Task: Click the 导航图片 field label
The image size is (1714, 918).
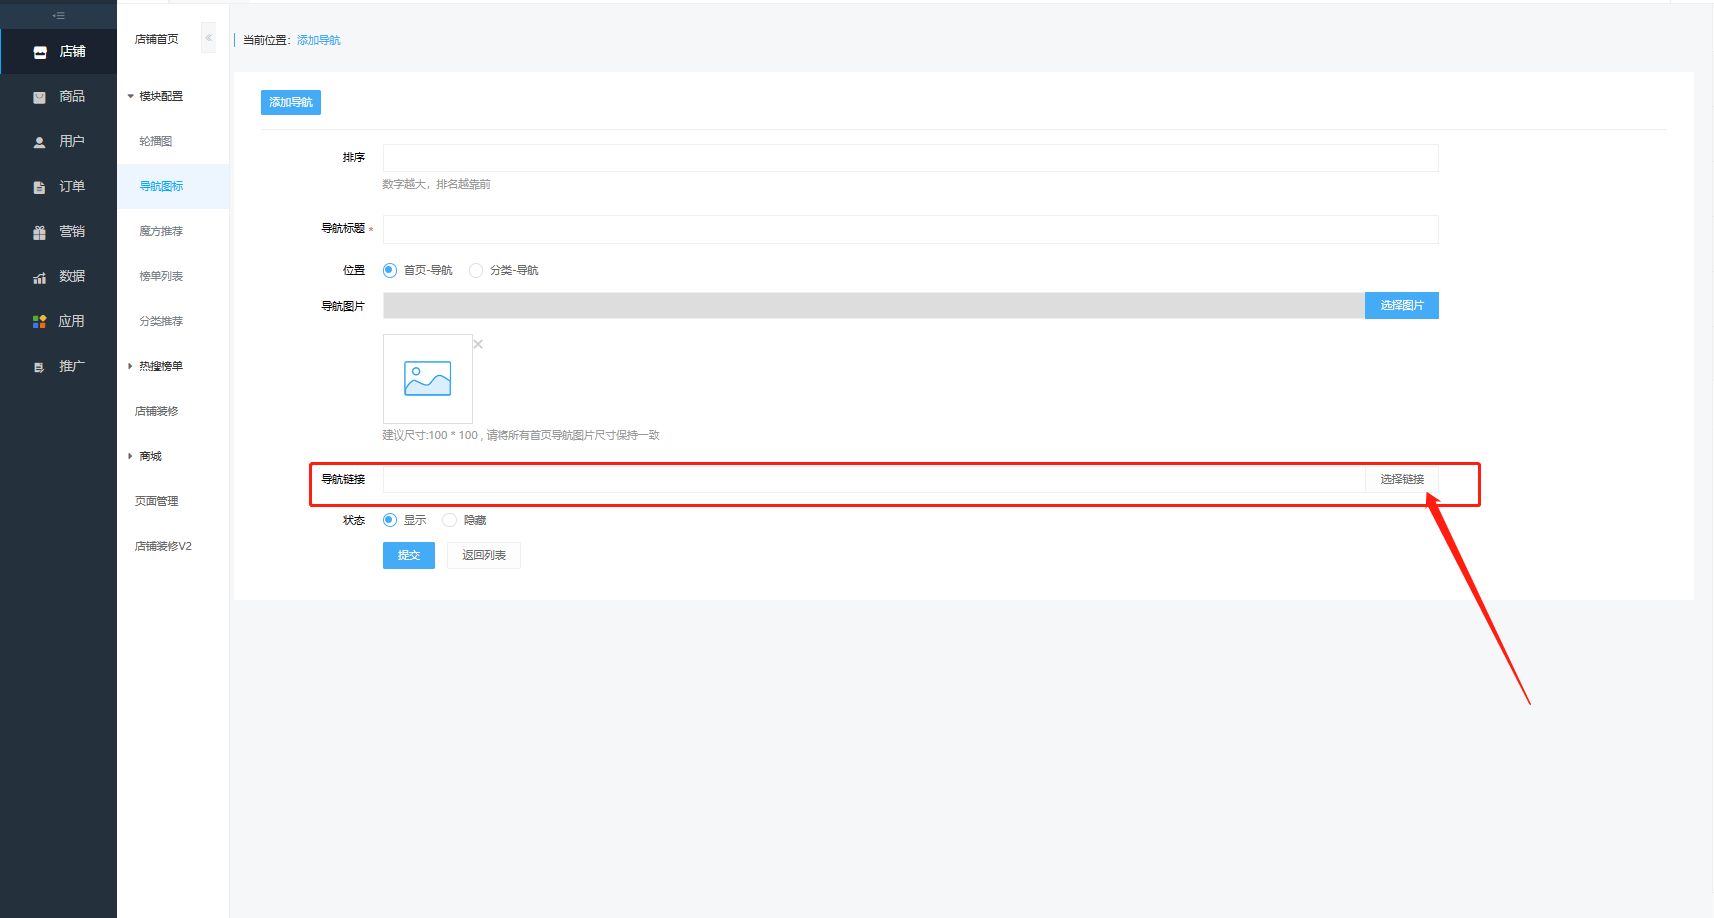Action: click(343, 306)
